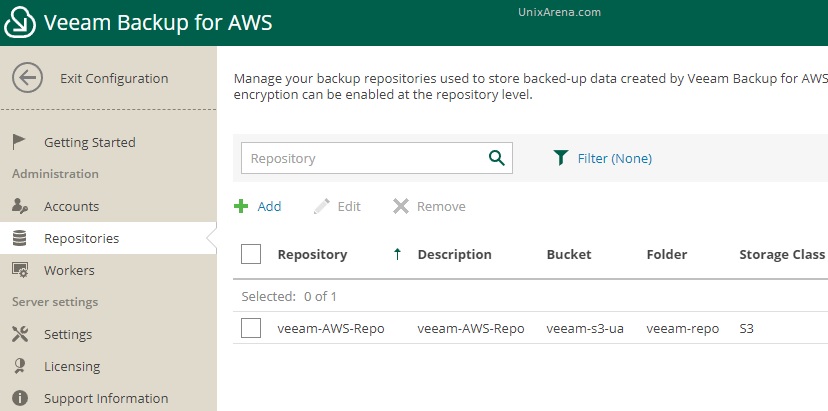Click the funnel filter icon
Image resolution: width=828 pixels, height=411 pixels.
pos(561,158)
